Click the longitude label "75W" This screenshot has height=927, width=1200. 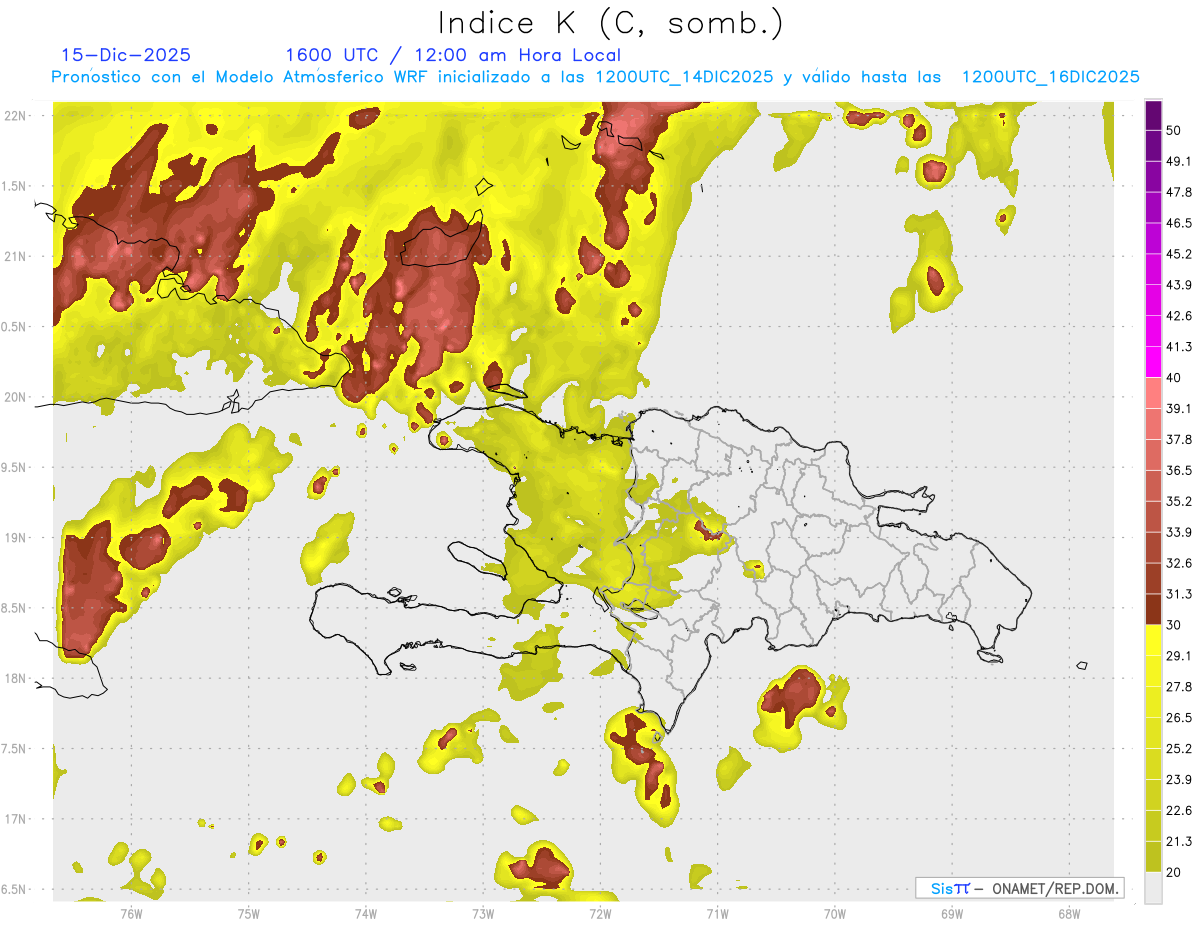pos(249,913)
